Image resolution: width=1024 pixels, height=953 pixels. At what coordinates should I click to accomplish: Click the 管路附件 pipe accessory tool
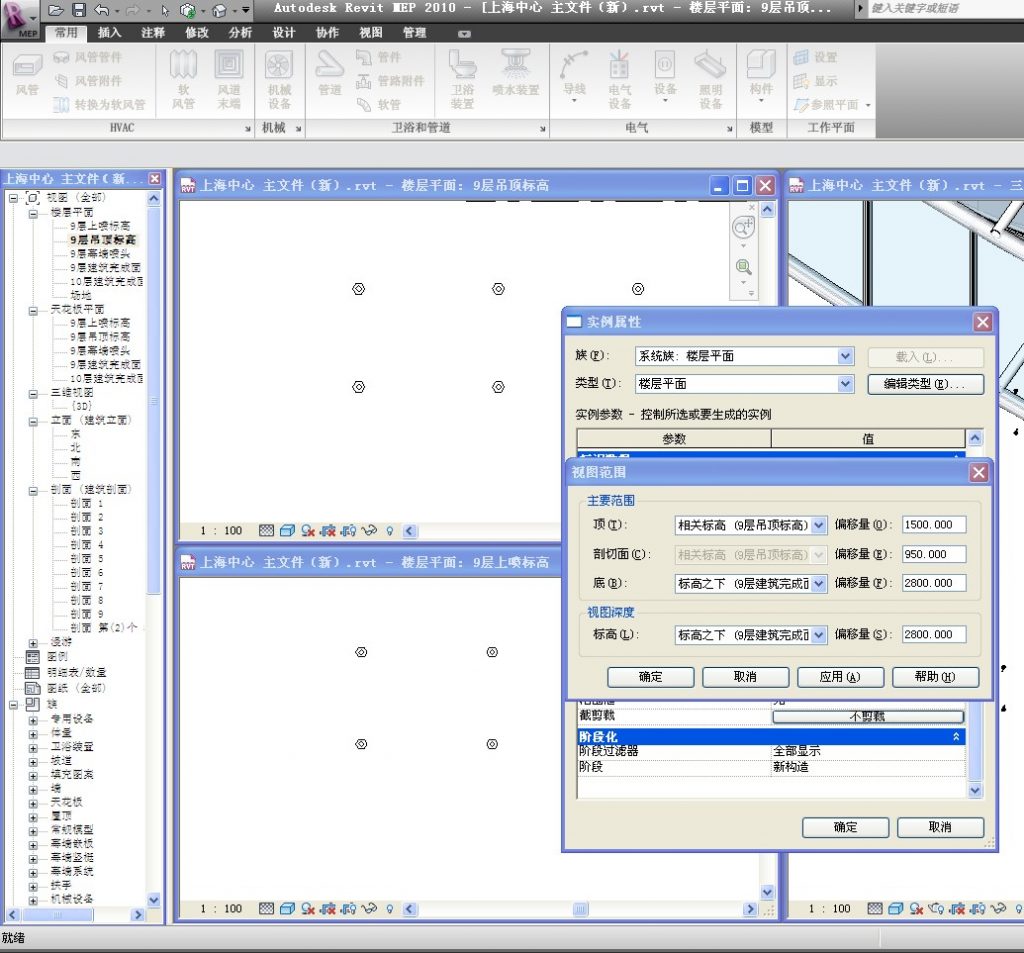[x=390, y=81]
